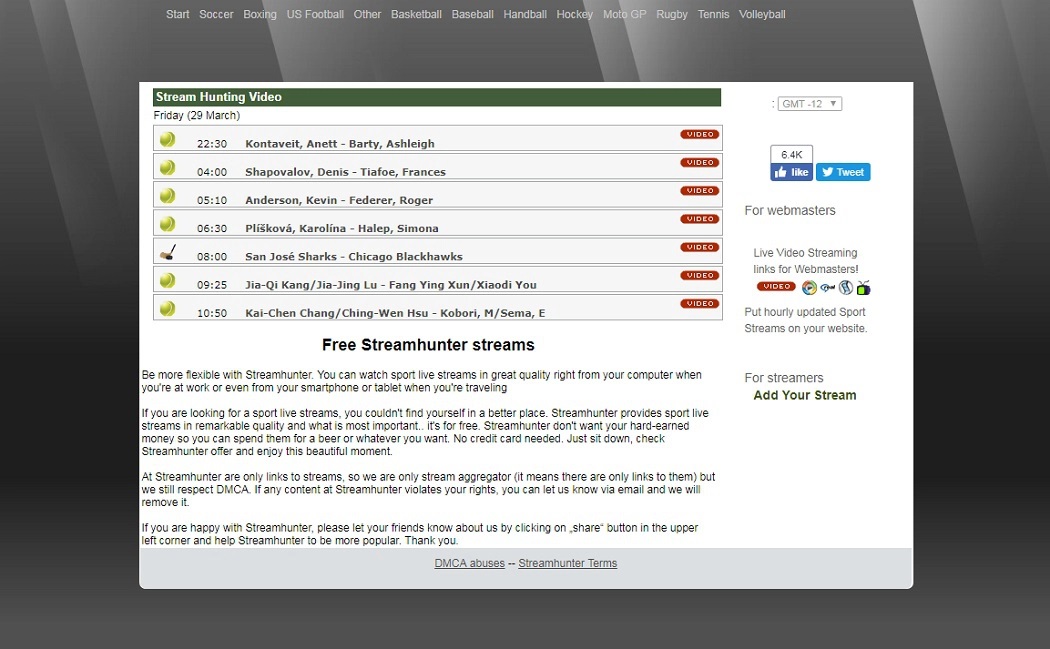The image size is (1050, 649).
Task: Open Soccer category in top navigation
Action: [216, 14]
